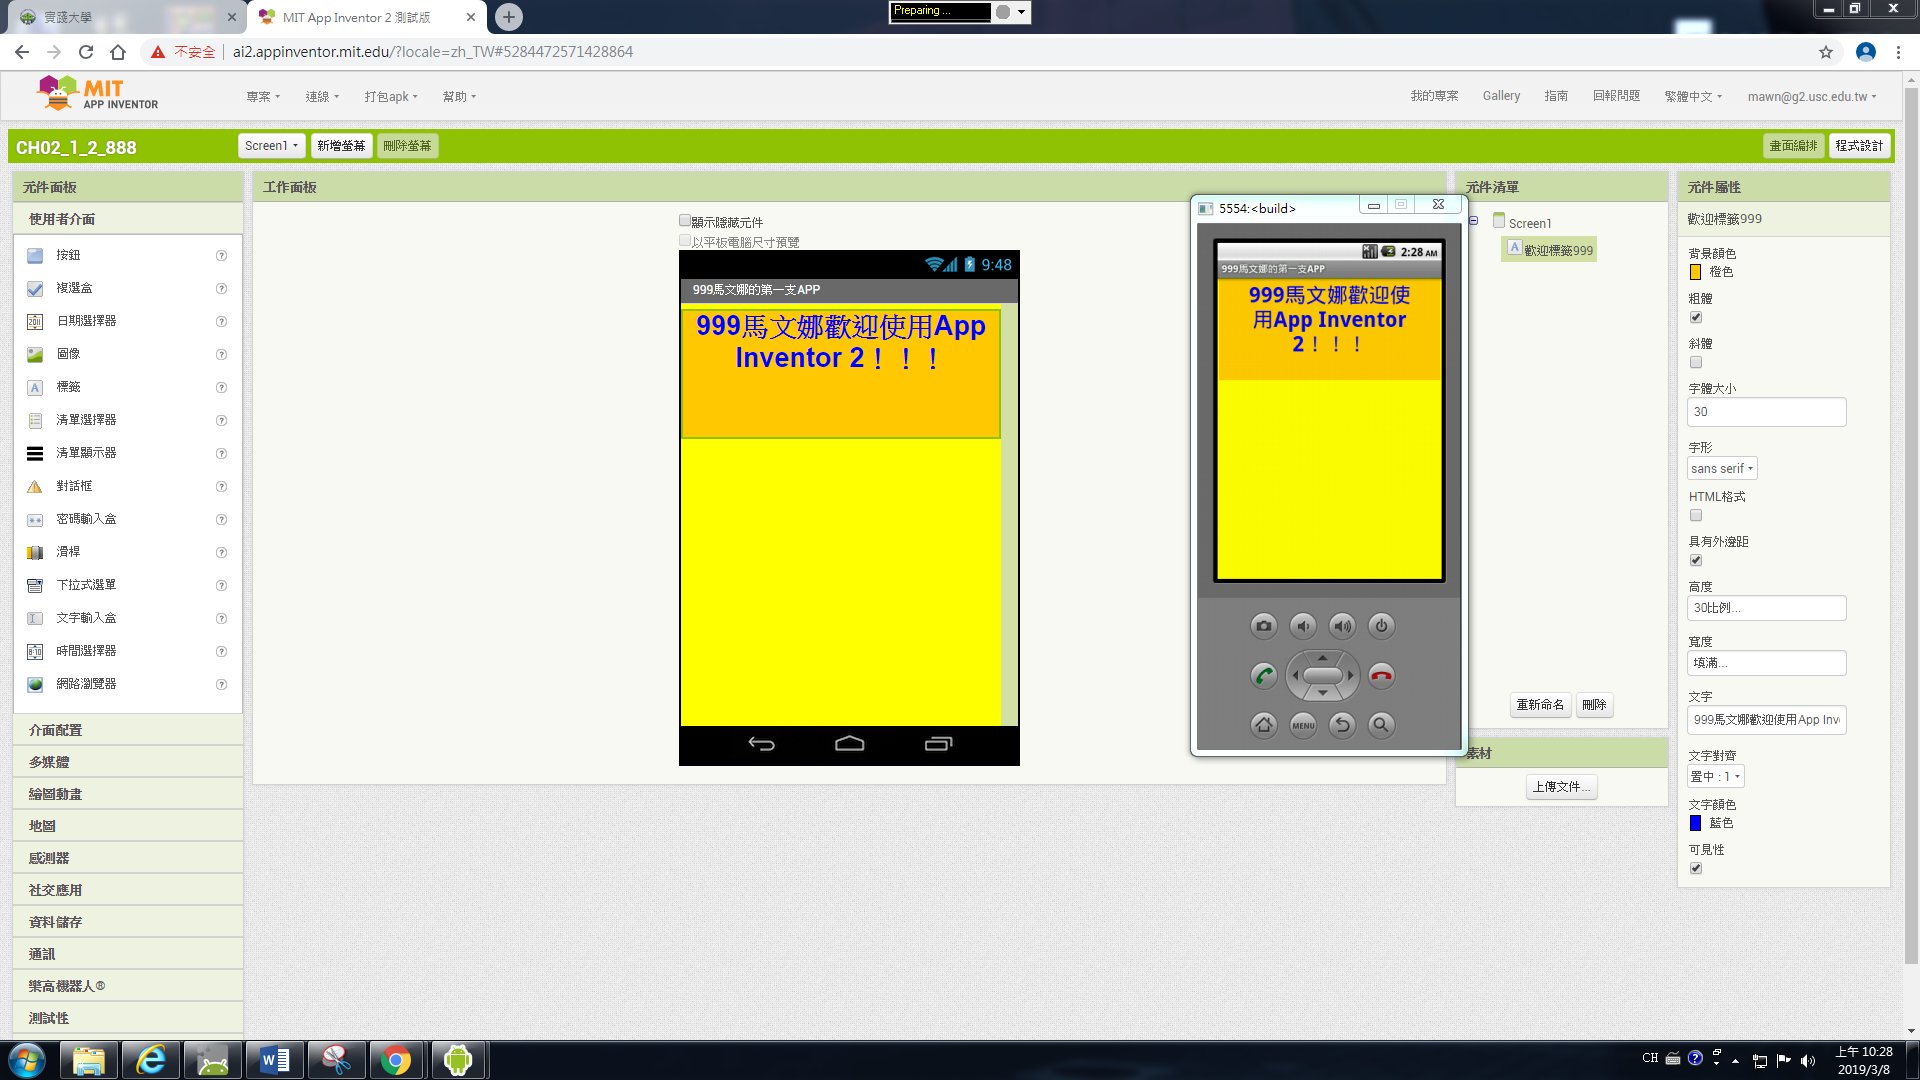Go to 我的專案 link
The height and width of the screenshot is (1080, 1920).
pos(1434,96)
